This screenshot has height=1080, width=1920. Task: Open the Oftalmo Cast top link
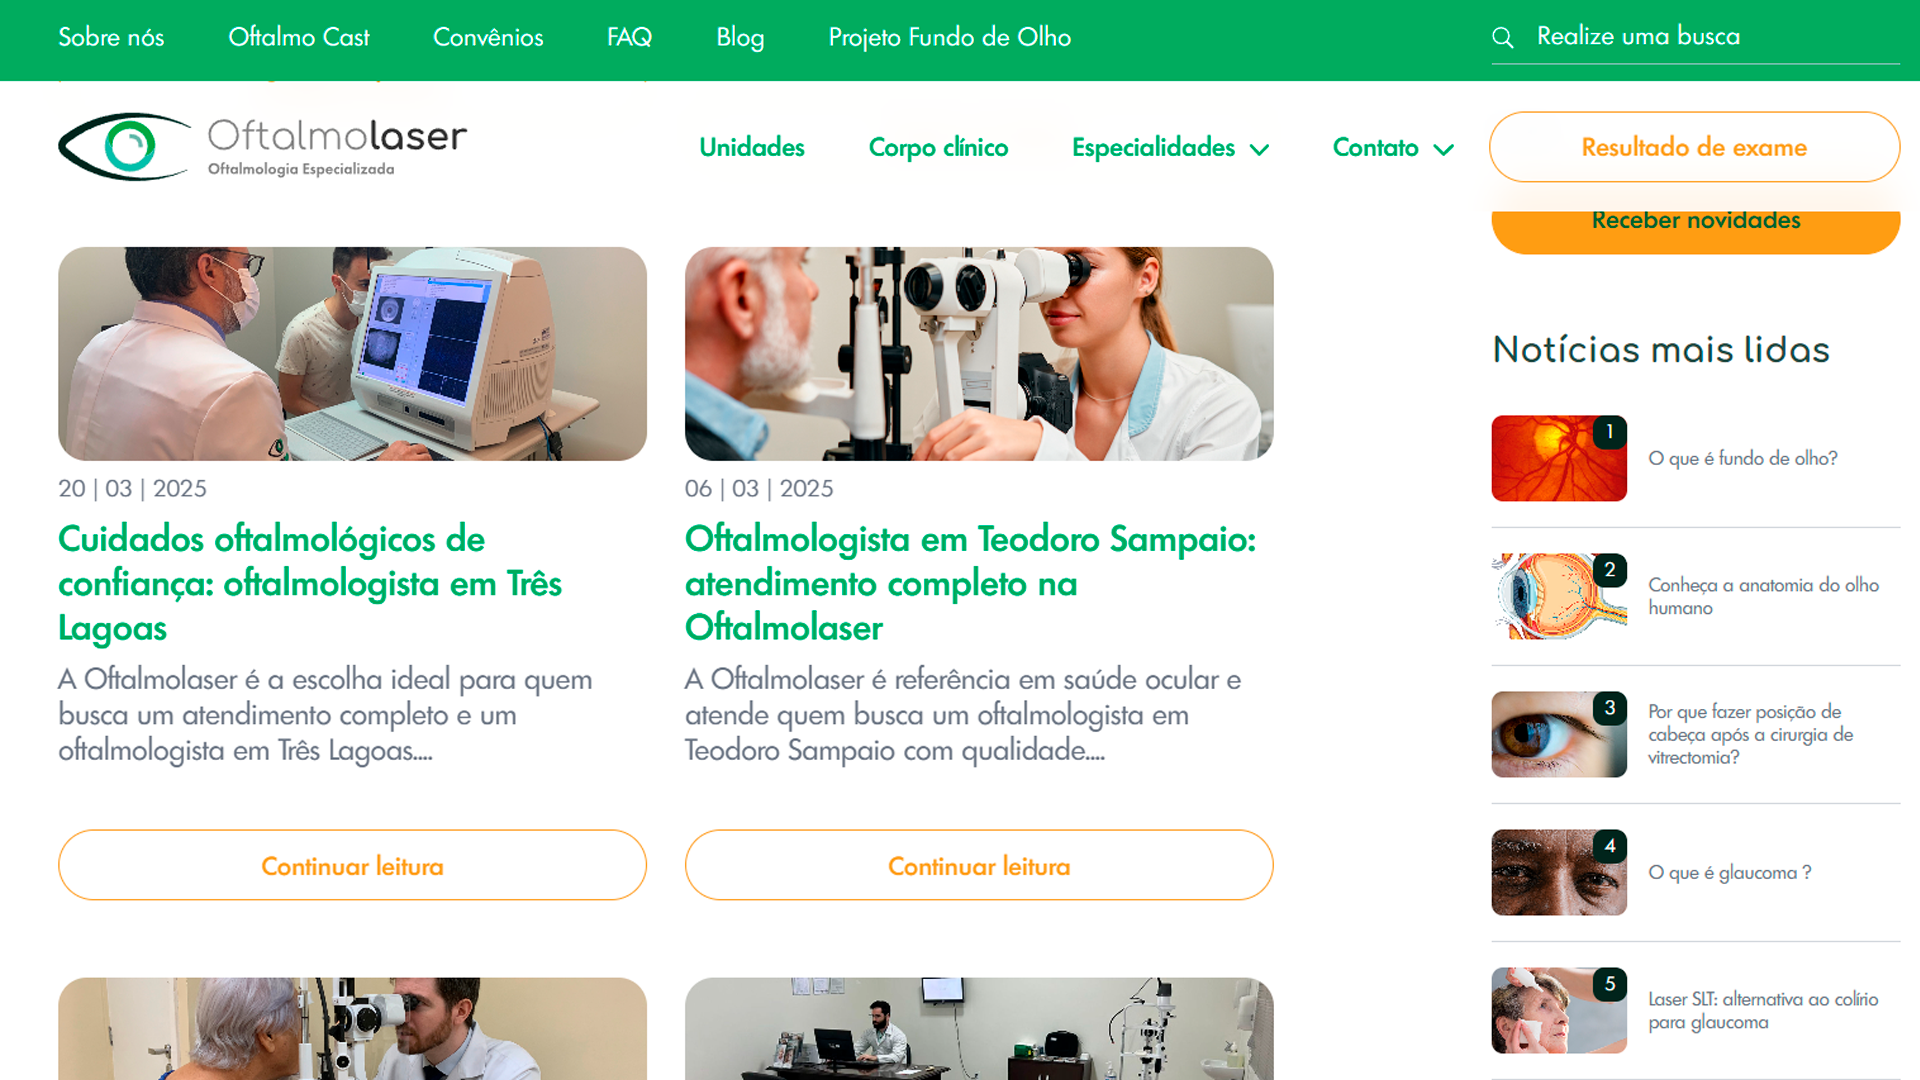click(298, 38)
